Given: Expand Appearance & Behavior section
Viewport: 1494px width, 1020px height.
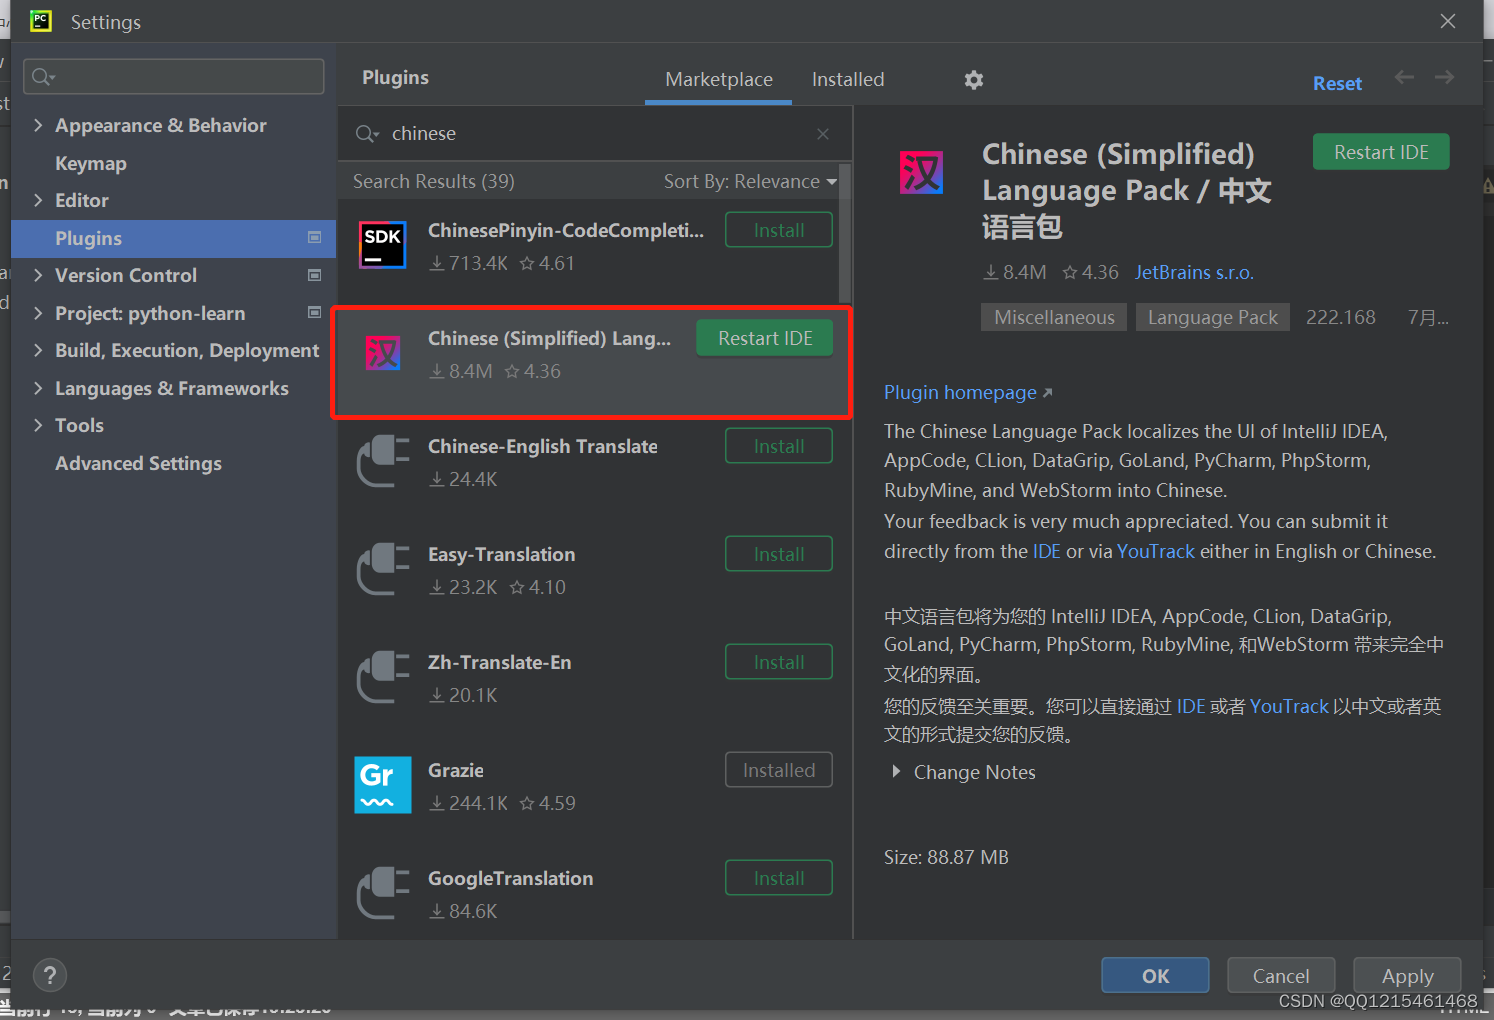Looking at the screenshot, I should pyautogui.click(x=38, y=125).
